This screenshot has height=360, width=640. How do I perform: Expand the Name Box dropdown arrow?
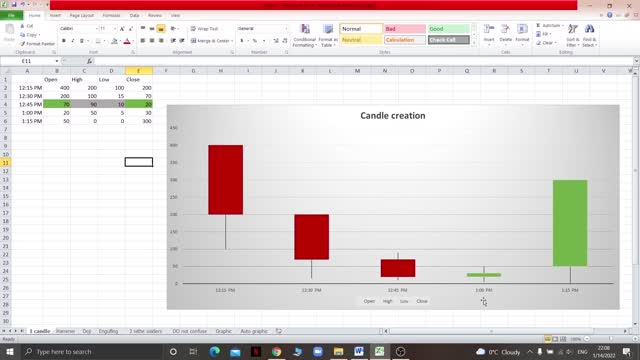57,61
